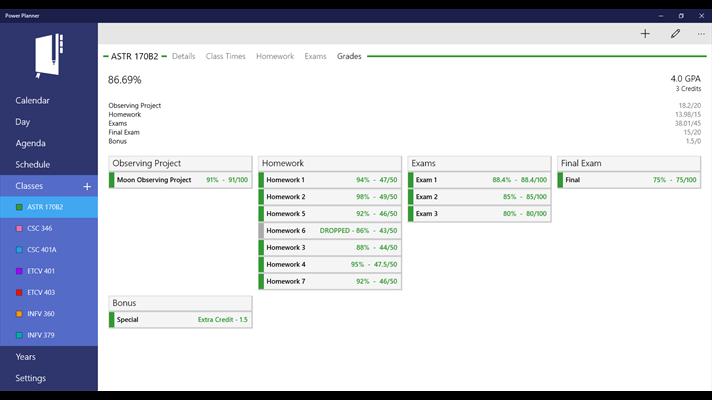Add a new class with plus icon
Screen dimensions: 712x400
coord(87,186)
